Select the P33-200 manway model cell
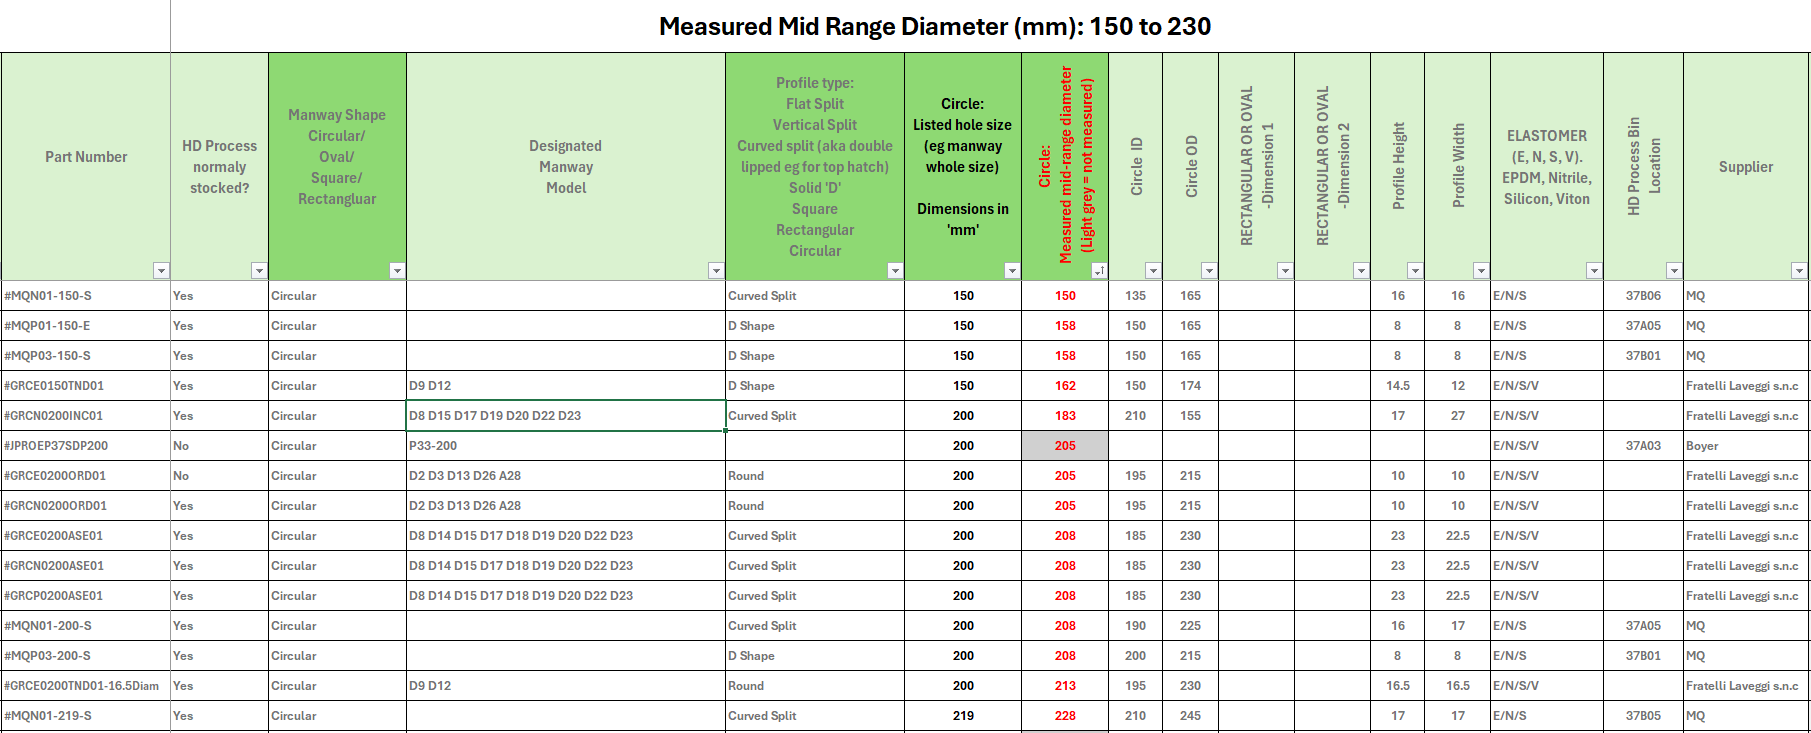The image size is (1811, 733). click(x=565, y=446)
